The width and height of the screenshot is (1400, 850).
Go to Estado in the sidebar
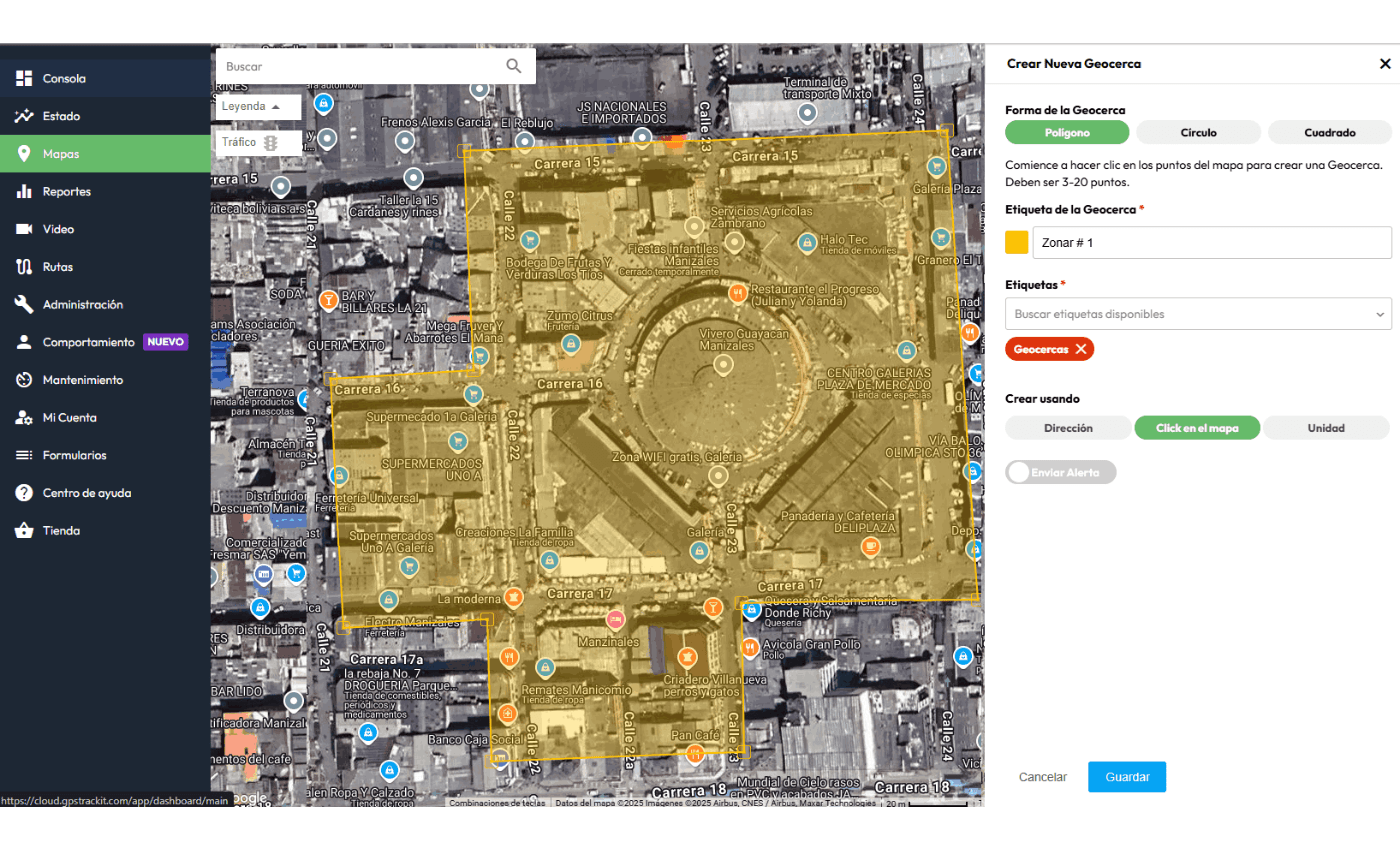105,116
